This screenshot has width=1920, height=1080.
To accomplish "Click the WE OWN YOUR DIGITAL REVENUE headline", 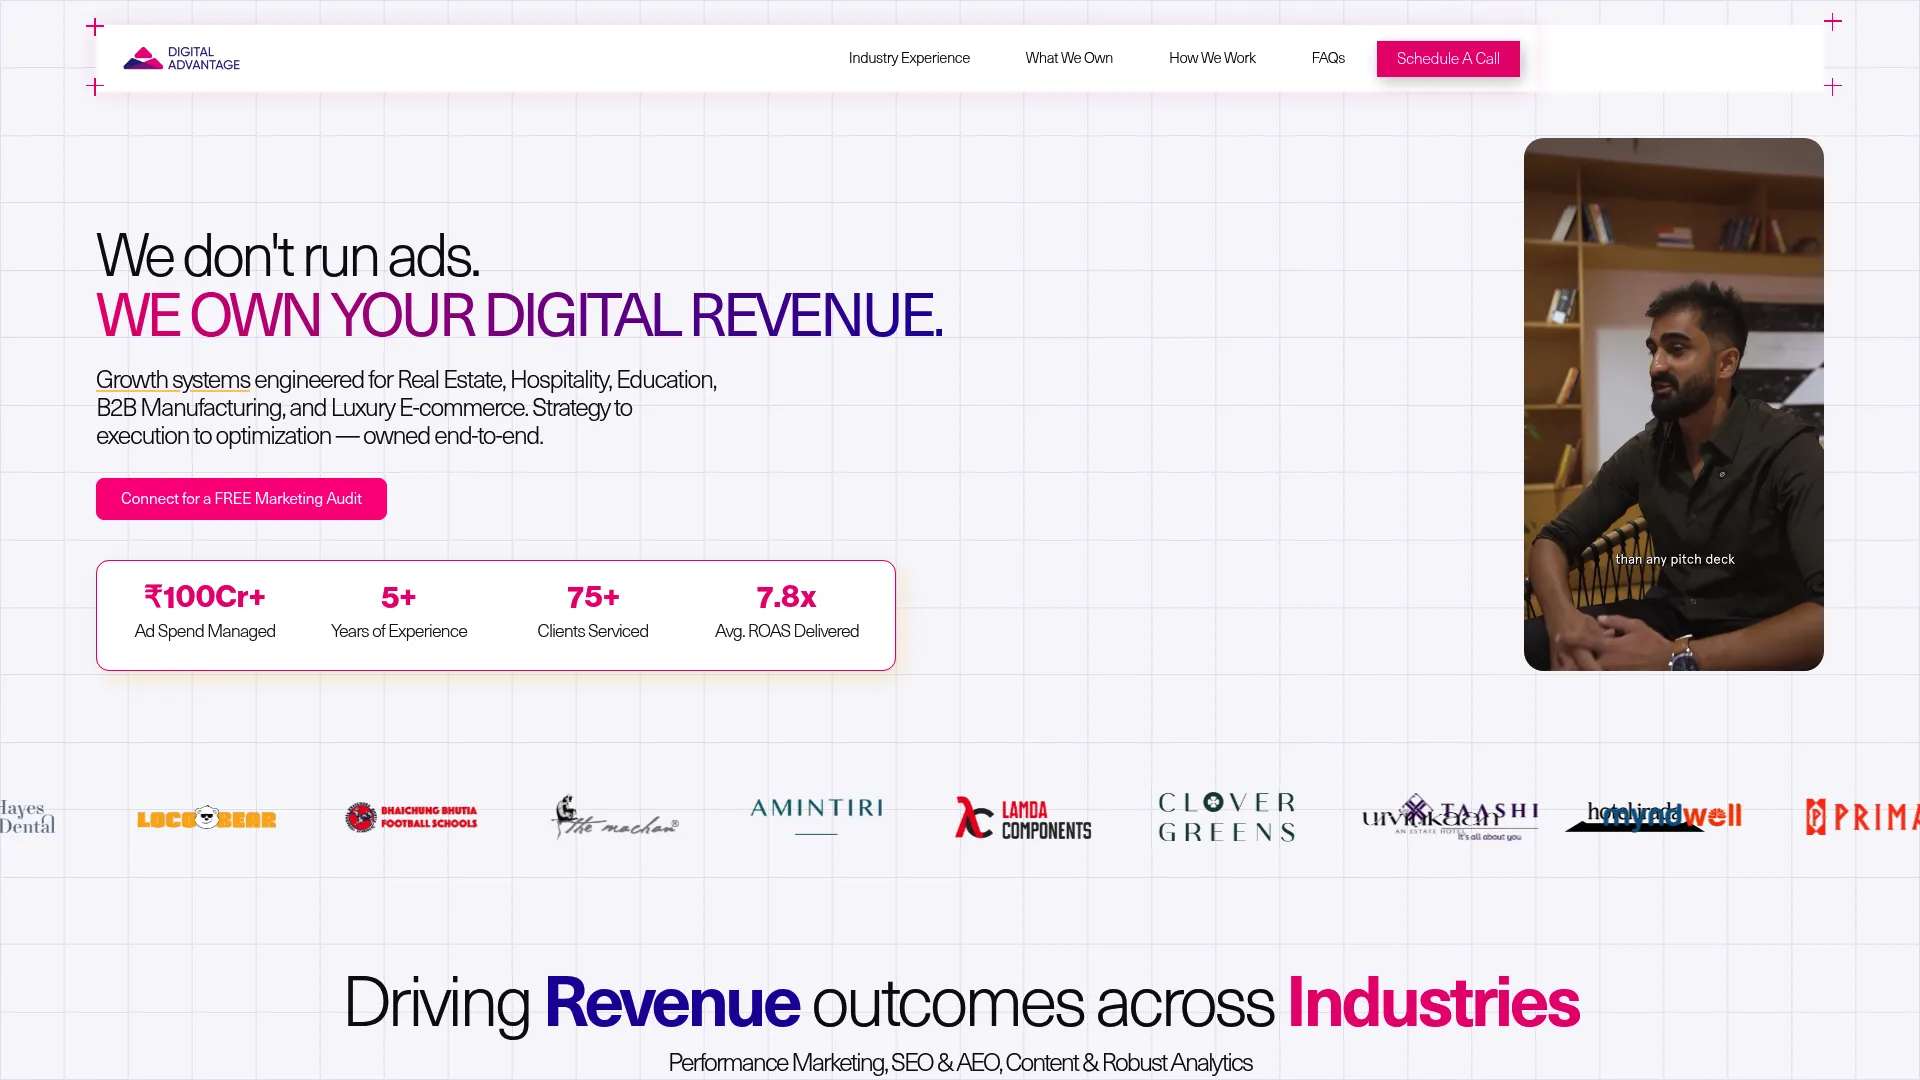I will (519, 315).
